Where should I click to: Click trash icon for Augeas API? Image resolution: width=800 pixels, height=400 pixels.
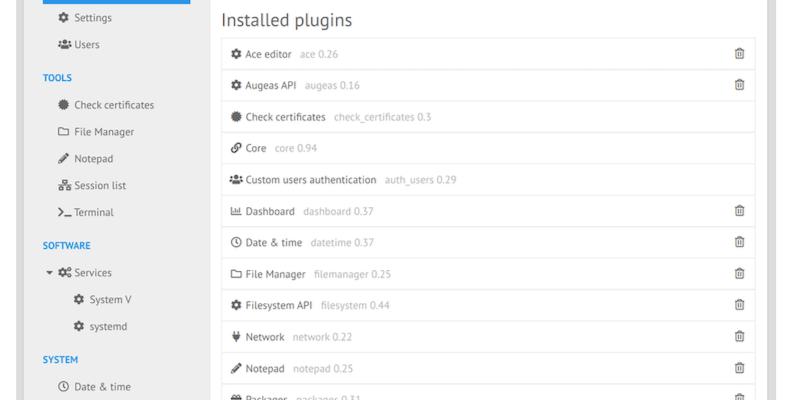pos(739,85)
